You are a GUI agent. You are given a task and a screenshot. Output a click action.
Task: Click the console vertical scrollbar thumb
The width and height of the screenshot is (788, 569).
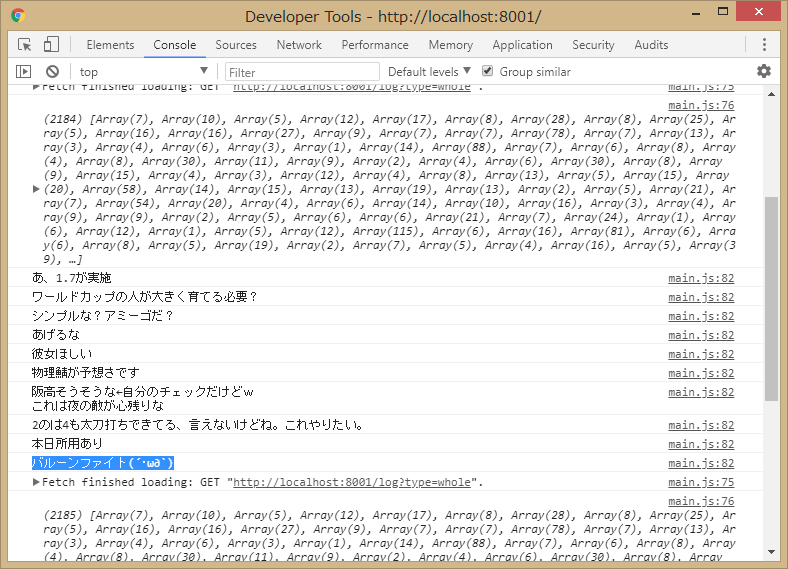(771, 298)
